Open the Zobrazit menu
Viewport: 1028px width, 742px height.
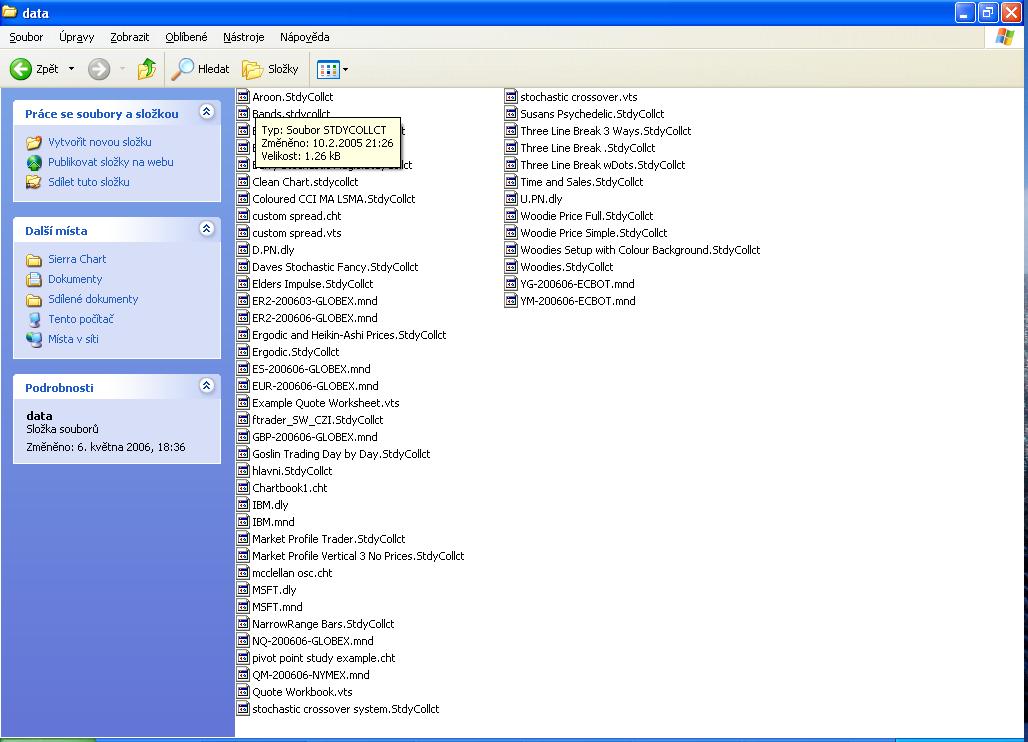coord(130,37)
